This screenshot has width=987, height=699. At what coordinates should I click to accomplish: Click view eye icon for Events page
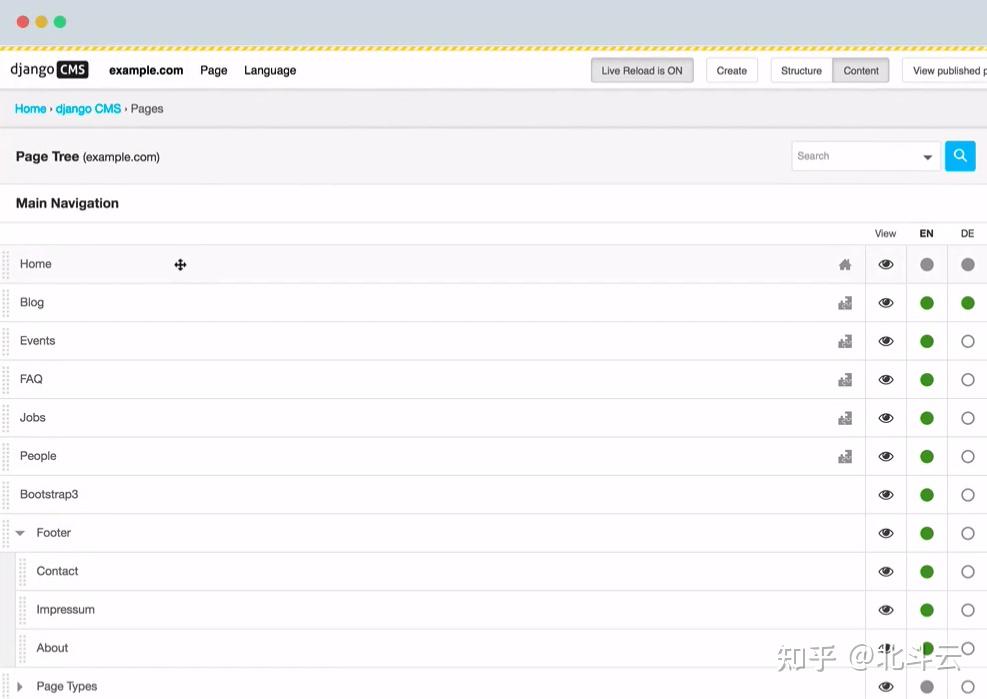[886, 341]
